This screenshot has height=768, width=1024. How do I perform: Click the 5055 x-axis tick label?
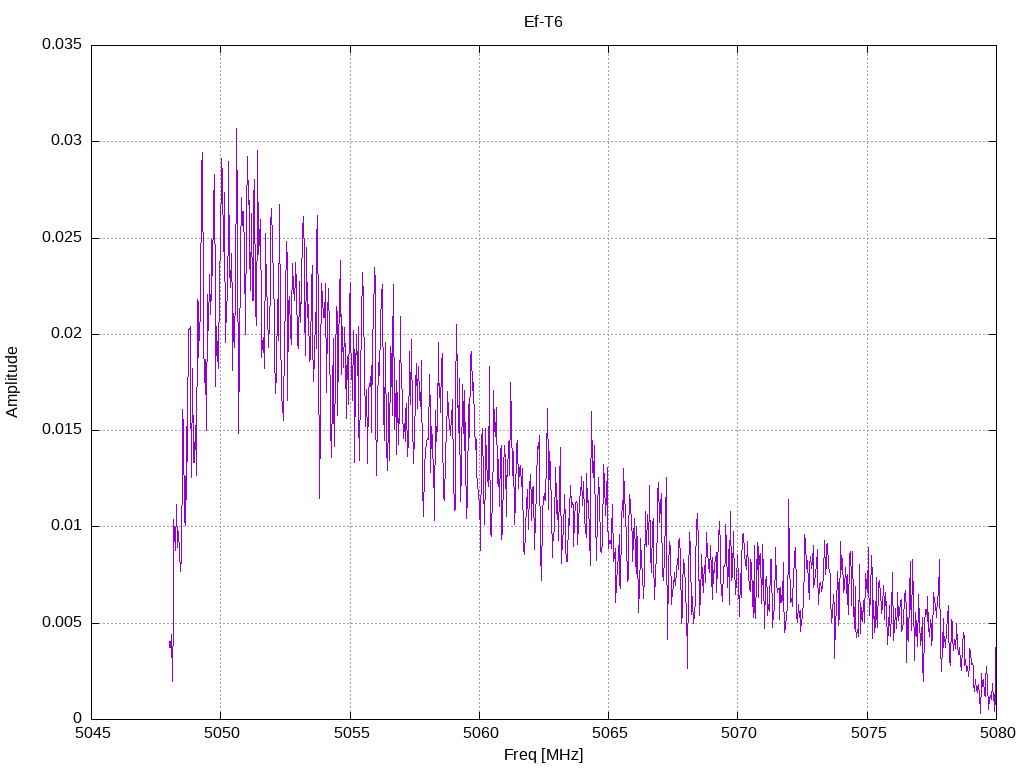click(x=351, y=733)
